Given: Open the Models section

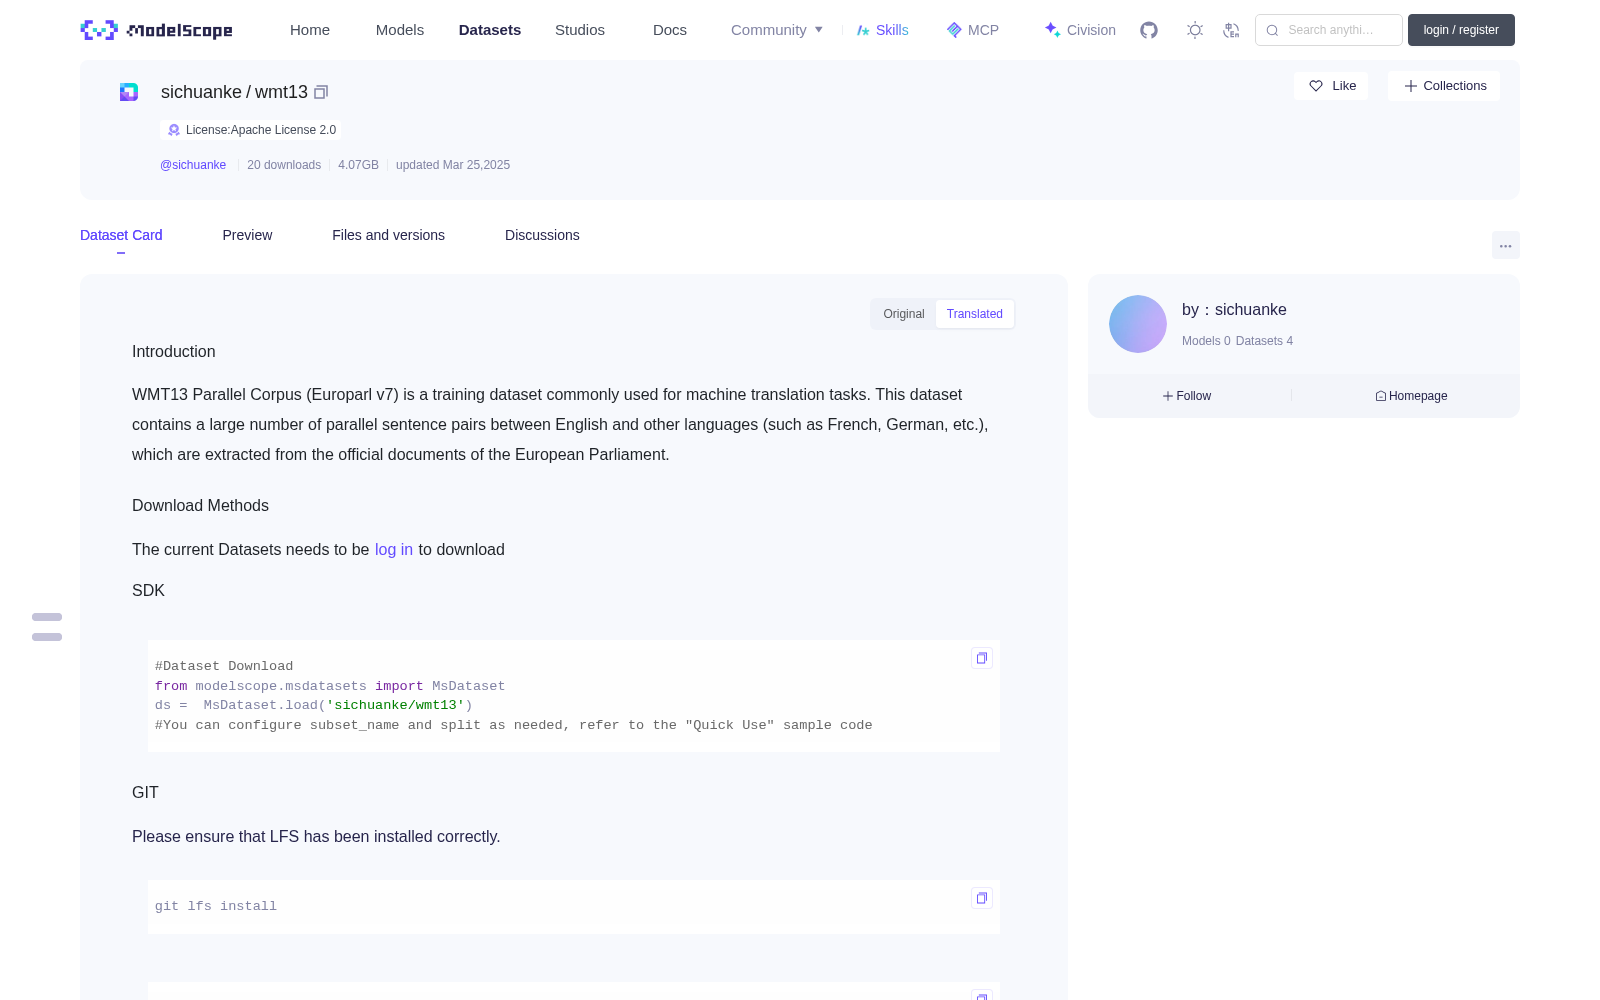Looking at the screenshot, I should click(x=400, y=30).
